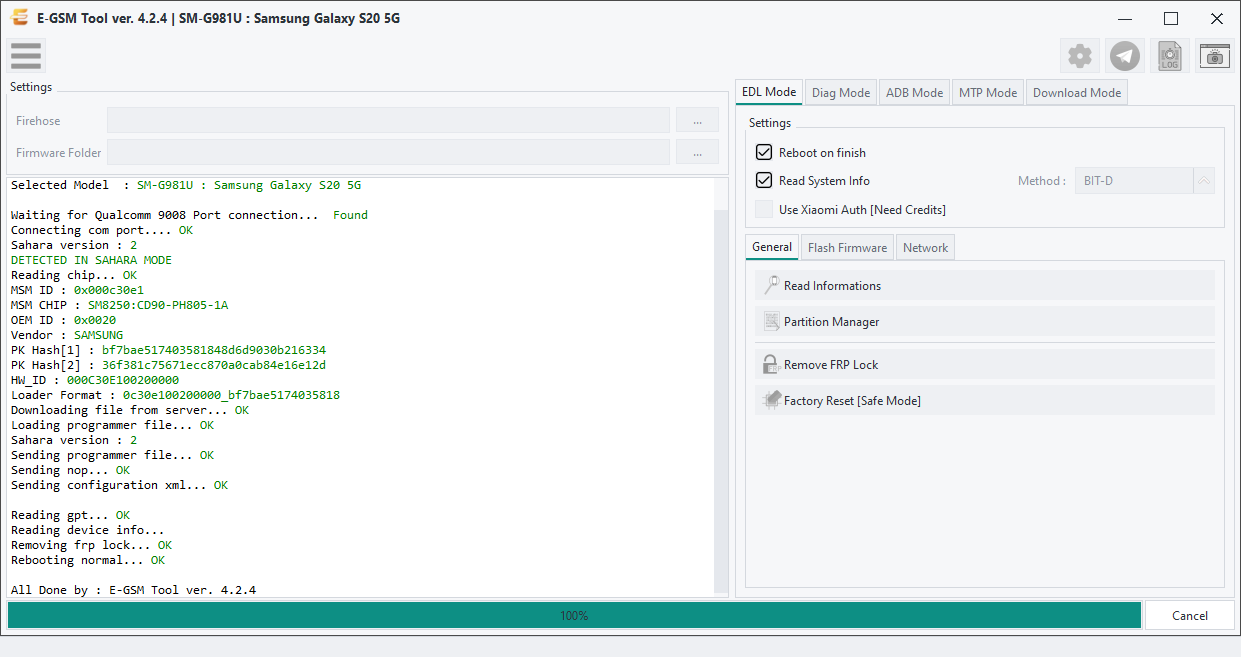Open the Telegram channel icon
1241x657 pixels.
(1126, 56)
